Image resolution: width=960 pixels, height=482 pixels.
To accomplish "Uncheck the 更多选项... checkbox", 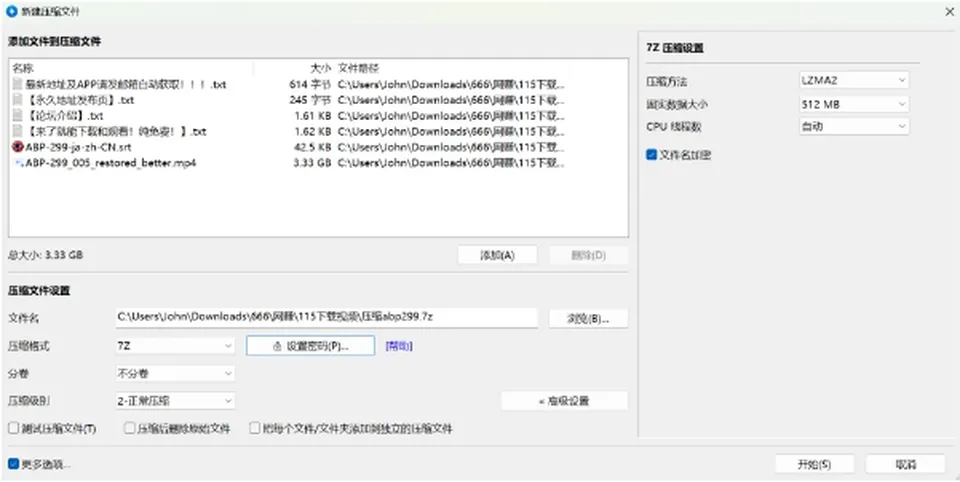I will point(13,464).
